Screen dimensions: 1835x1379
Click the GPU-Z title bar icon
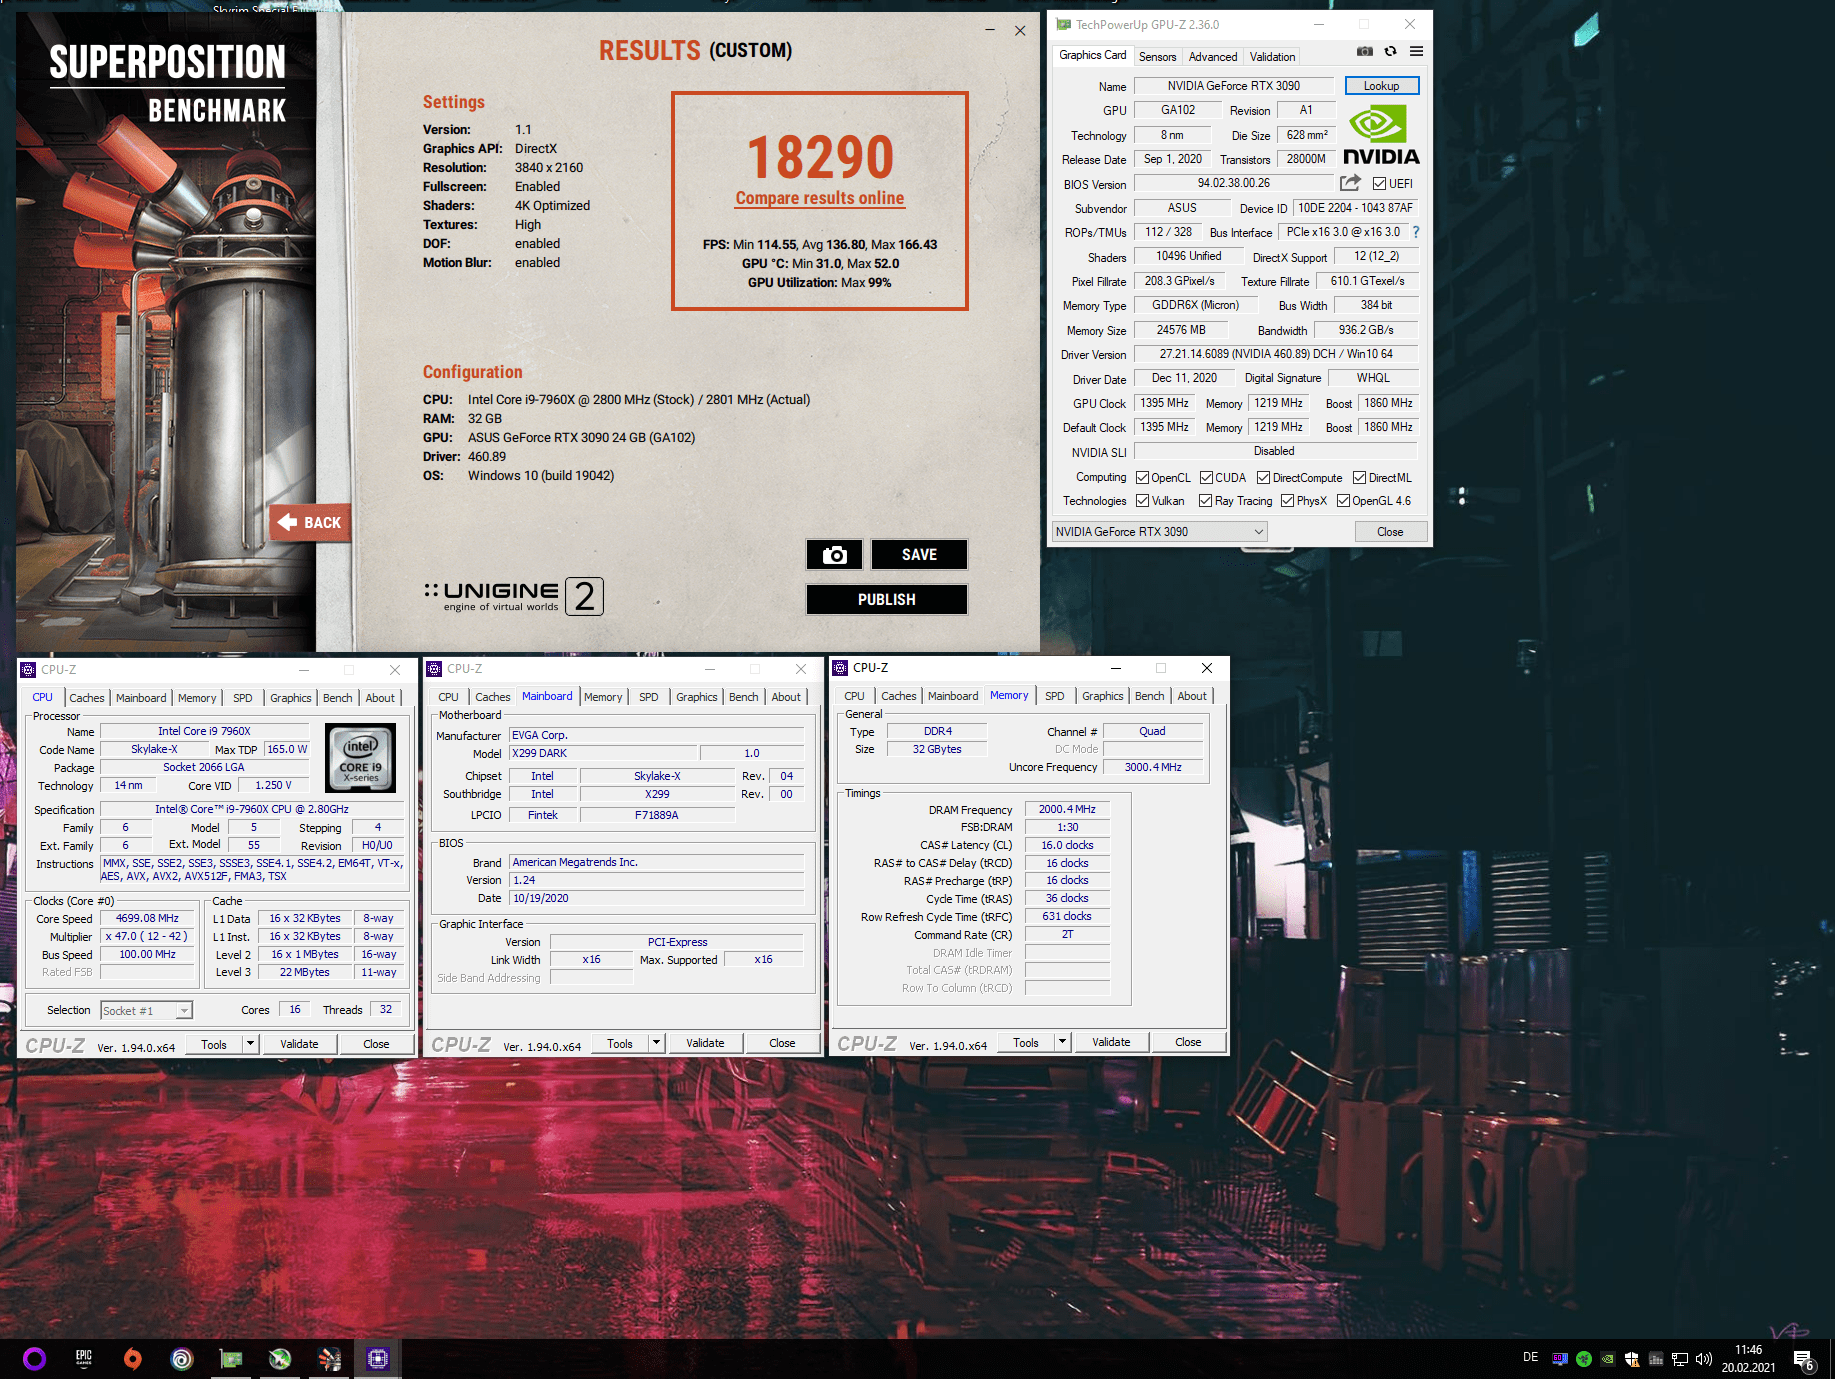tap(1064, 24)
